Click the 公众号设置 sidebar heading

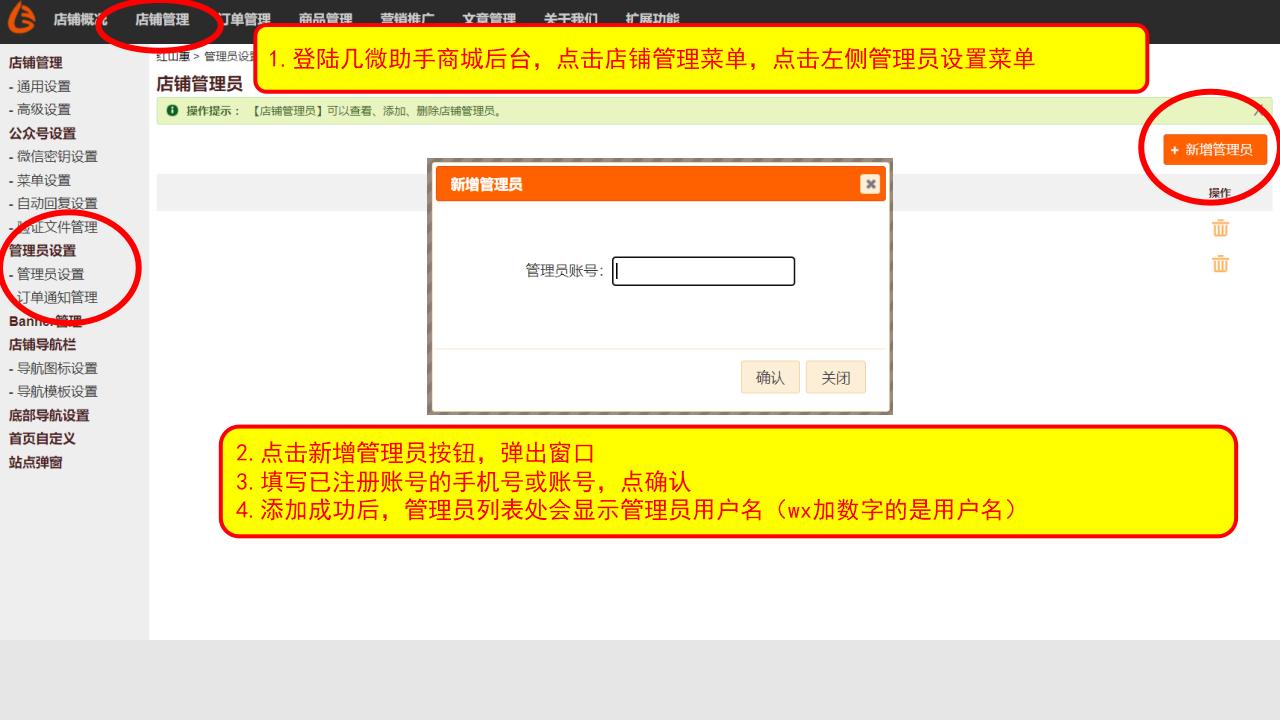pos(42,134)
